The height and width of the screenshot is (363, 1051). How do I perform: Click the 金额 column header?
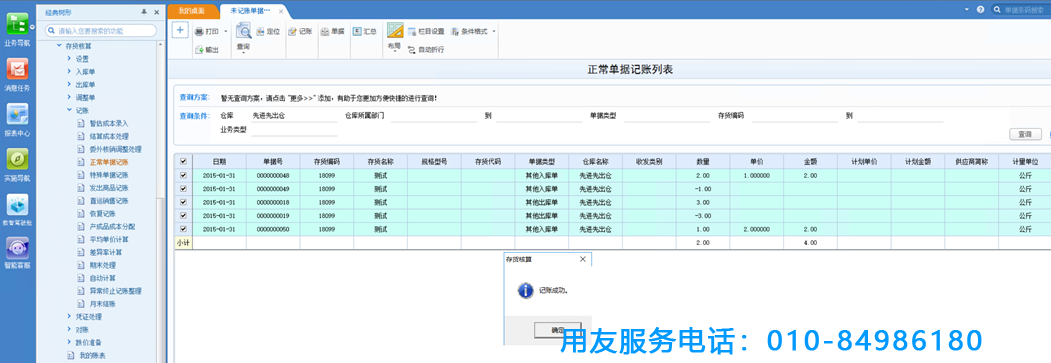coord(810,161)
